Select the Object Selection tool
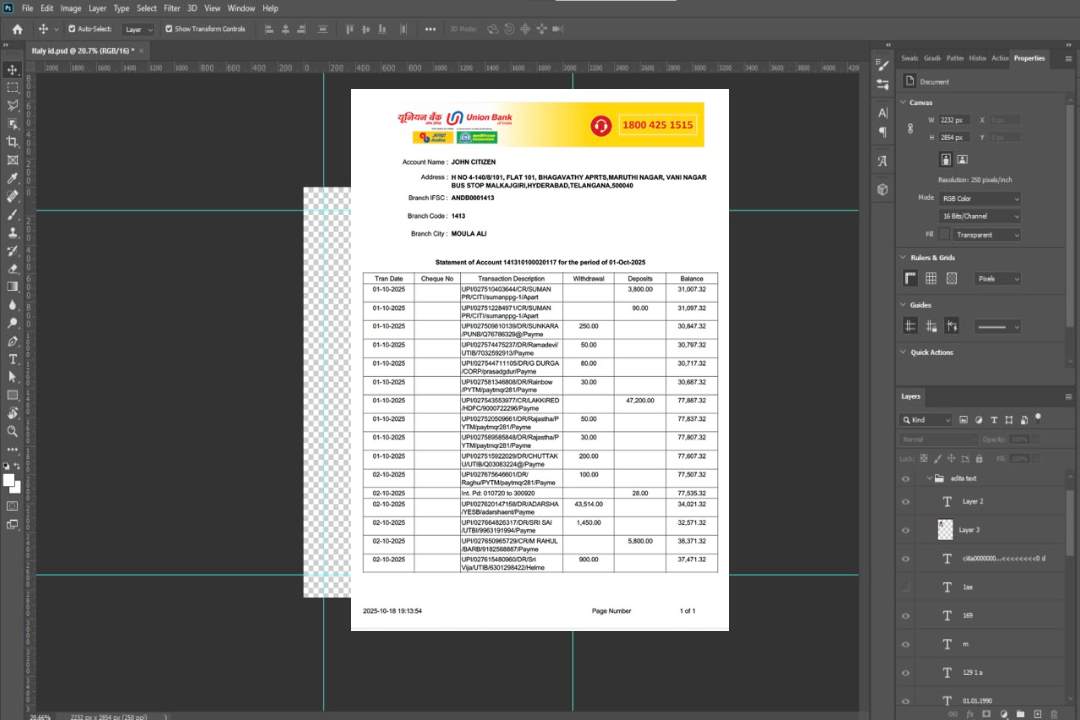The height and width of the screenshot is (720, 1080). pyautogui.click(x=12, y=124)
